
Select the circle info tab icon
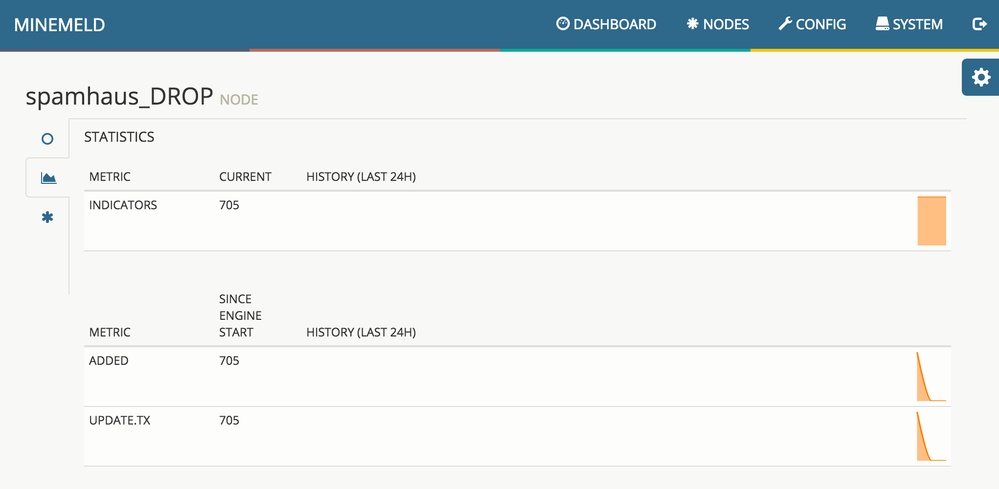click(x=47, y=138)
